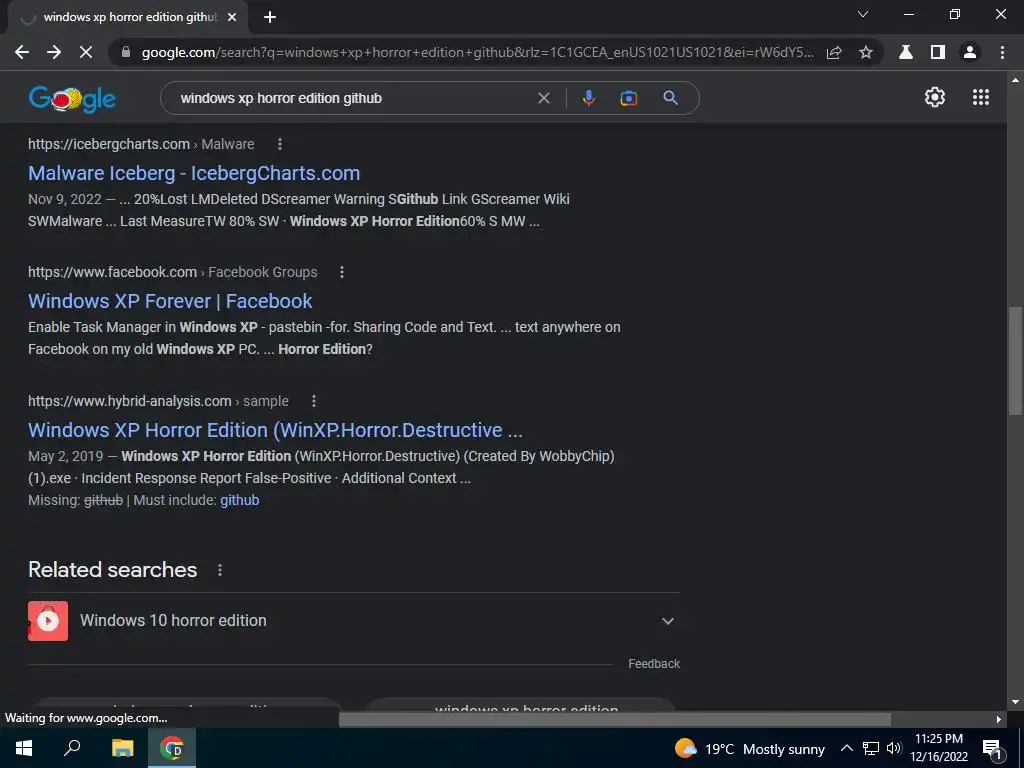Open Malware Iceberg - IcebergCharts.com link
This screenshot has width=1024, height=768.
[194, 173]
